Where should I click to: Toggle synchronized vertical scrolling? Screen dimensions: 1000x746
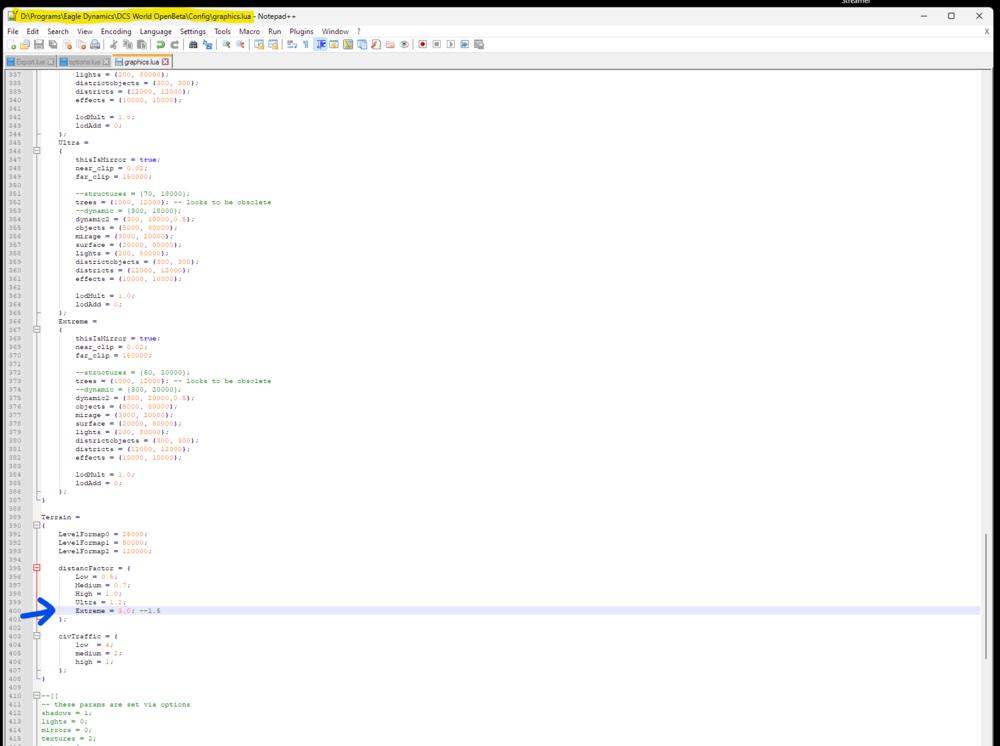pos(259,44)
